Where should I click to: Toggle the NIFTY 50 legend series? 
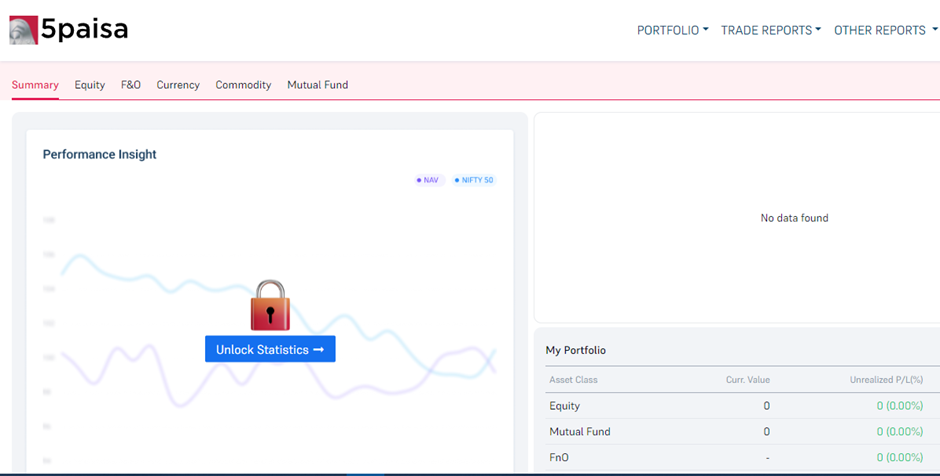pyautogui.click(x=474, y=180)
